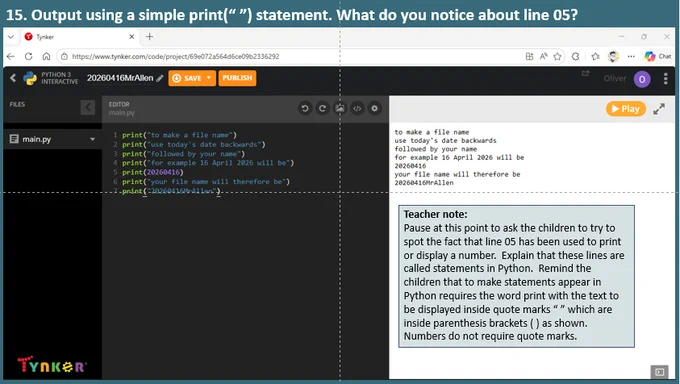Click output line '20260416MrAllen'
The image size is (680, 384).
click(x=424, y=183)
